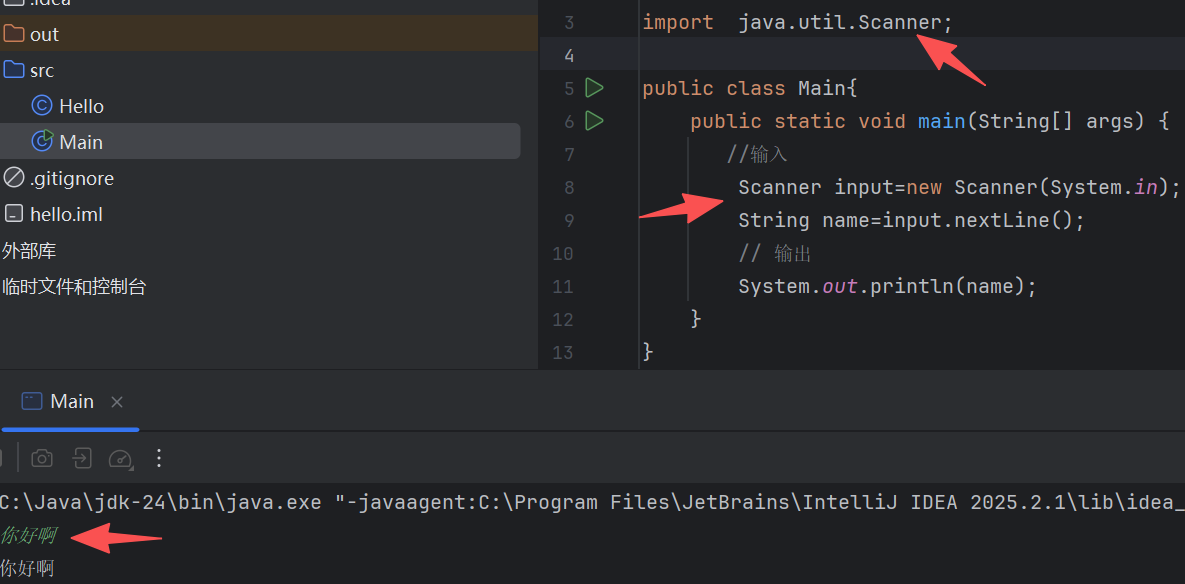1185x584 pixels.
Task: Open the vertical three-dot more menu
Action: pos(158,458)
